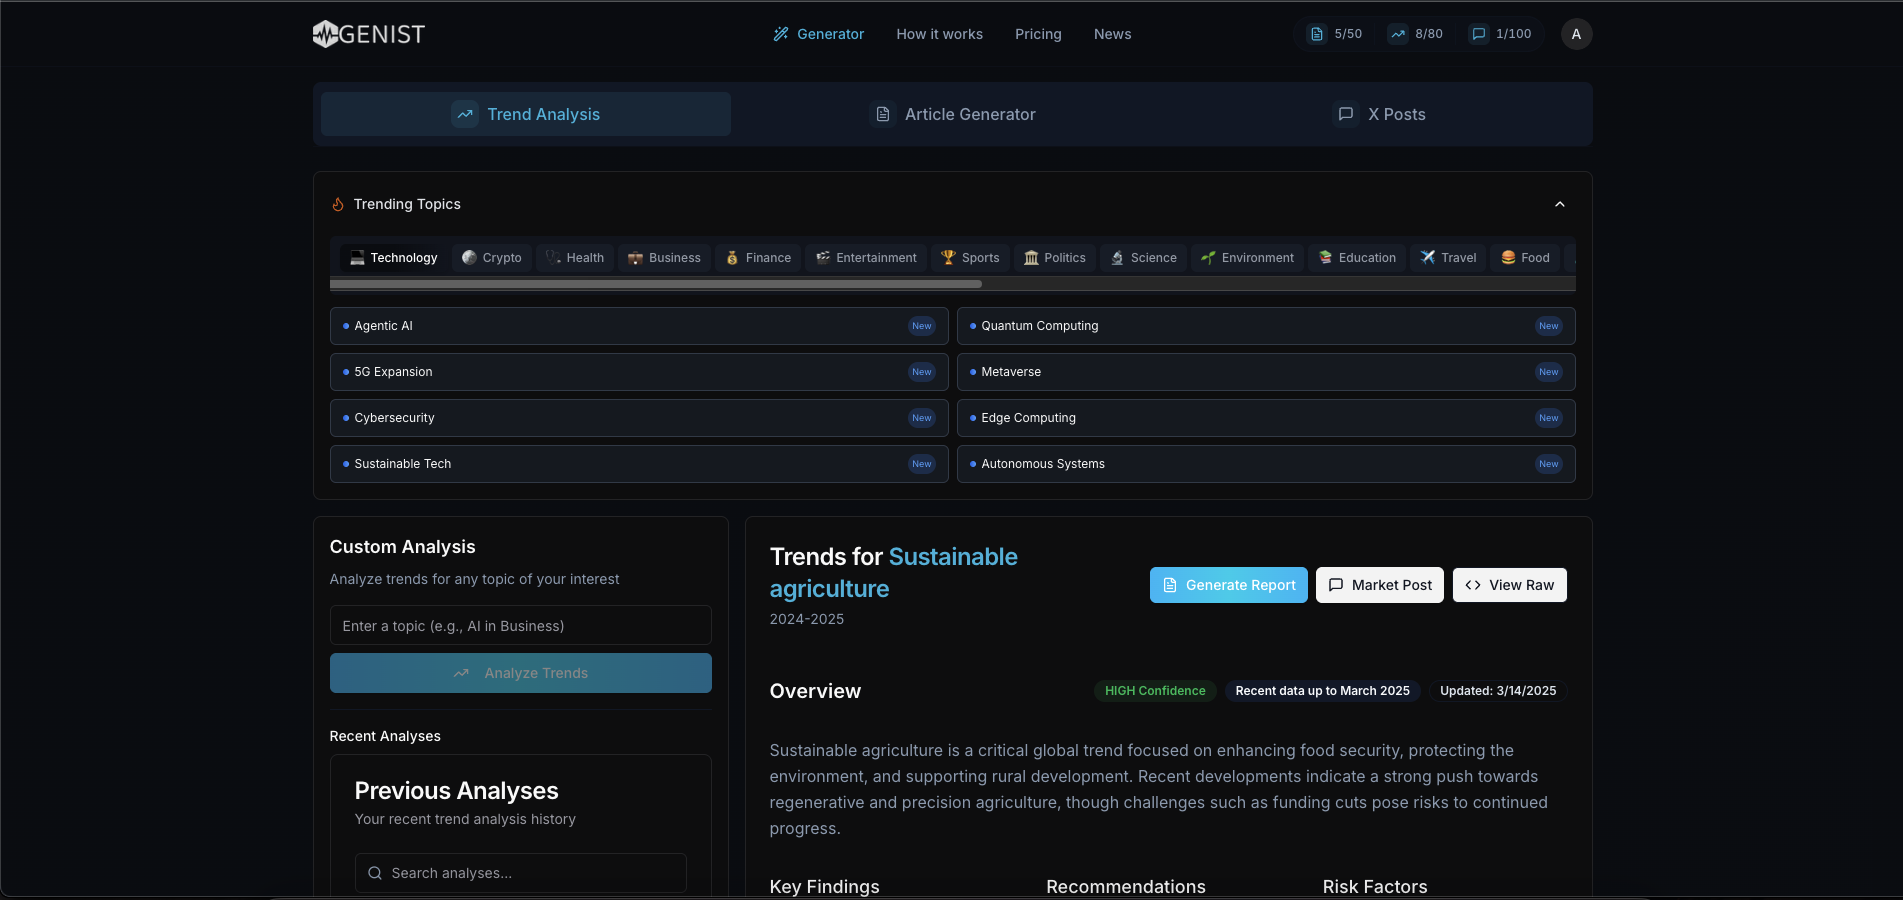Click the Analyze Trends button
This screenshot has width=1903, height=900.
(x=520, y=673)
